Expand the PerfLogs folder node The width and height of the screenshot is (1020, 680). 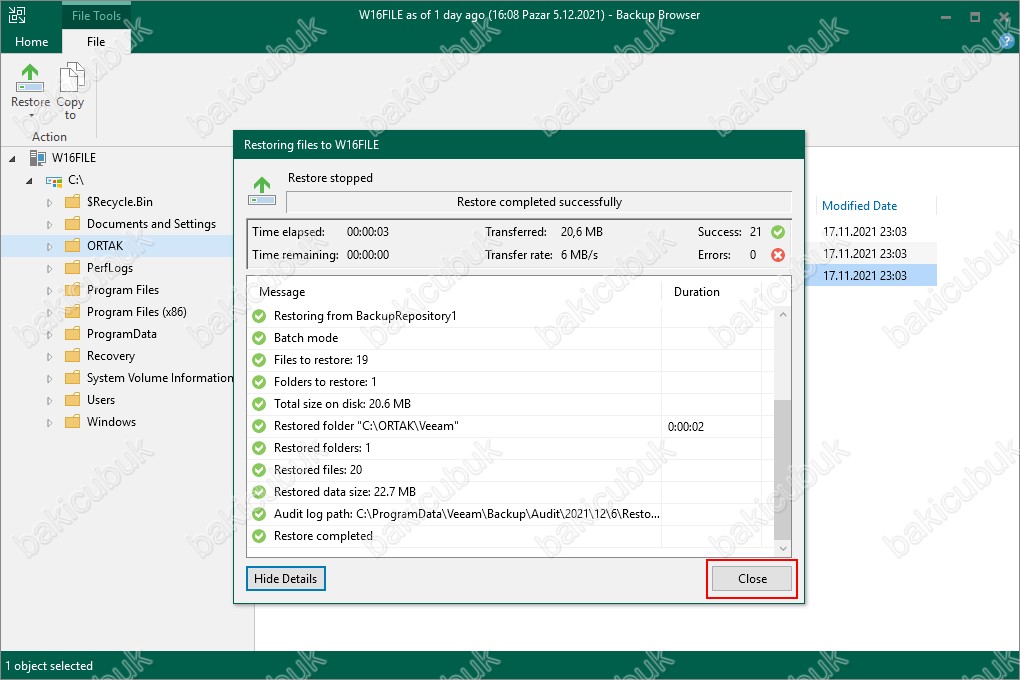(49, 268)
